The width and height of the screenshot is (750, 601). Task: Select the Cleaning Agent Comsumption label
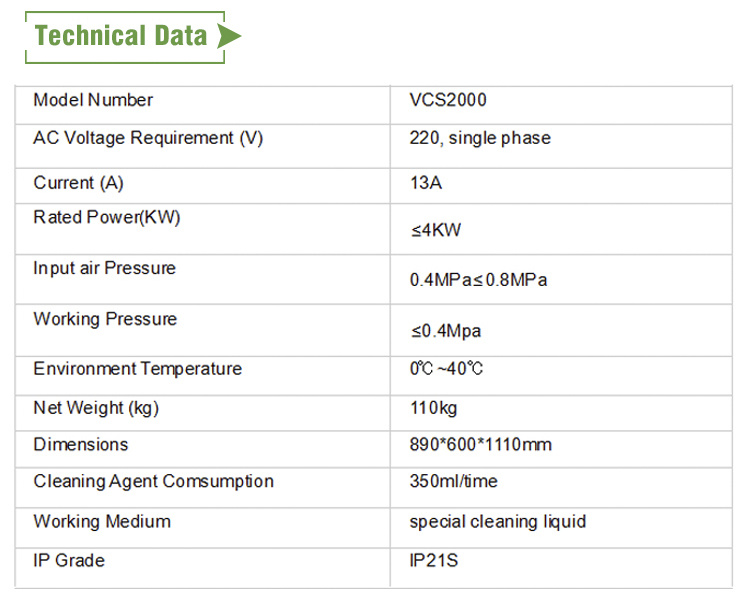point(154,481)
